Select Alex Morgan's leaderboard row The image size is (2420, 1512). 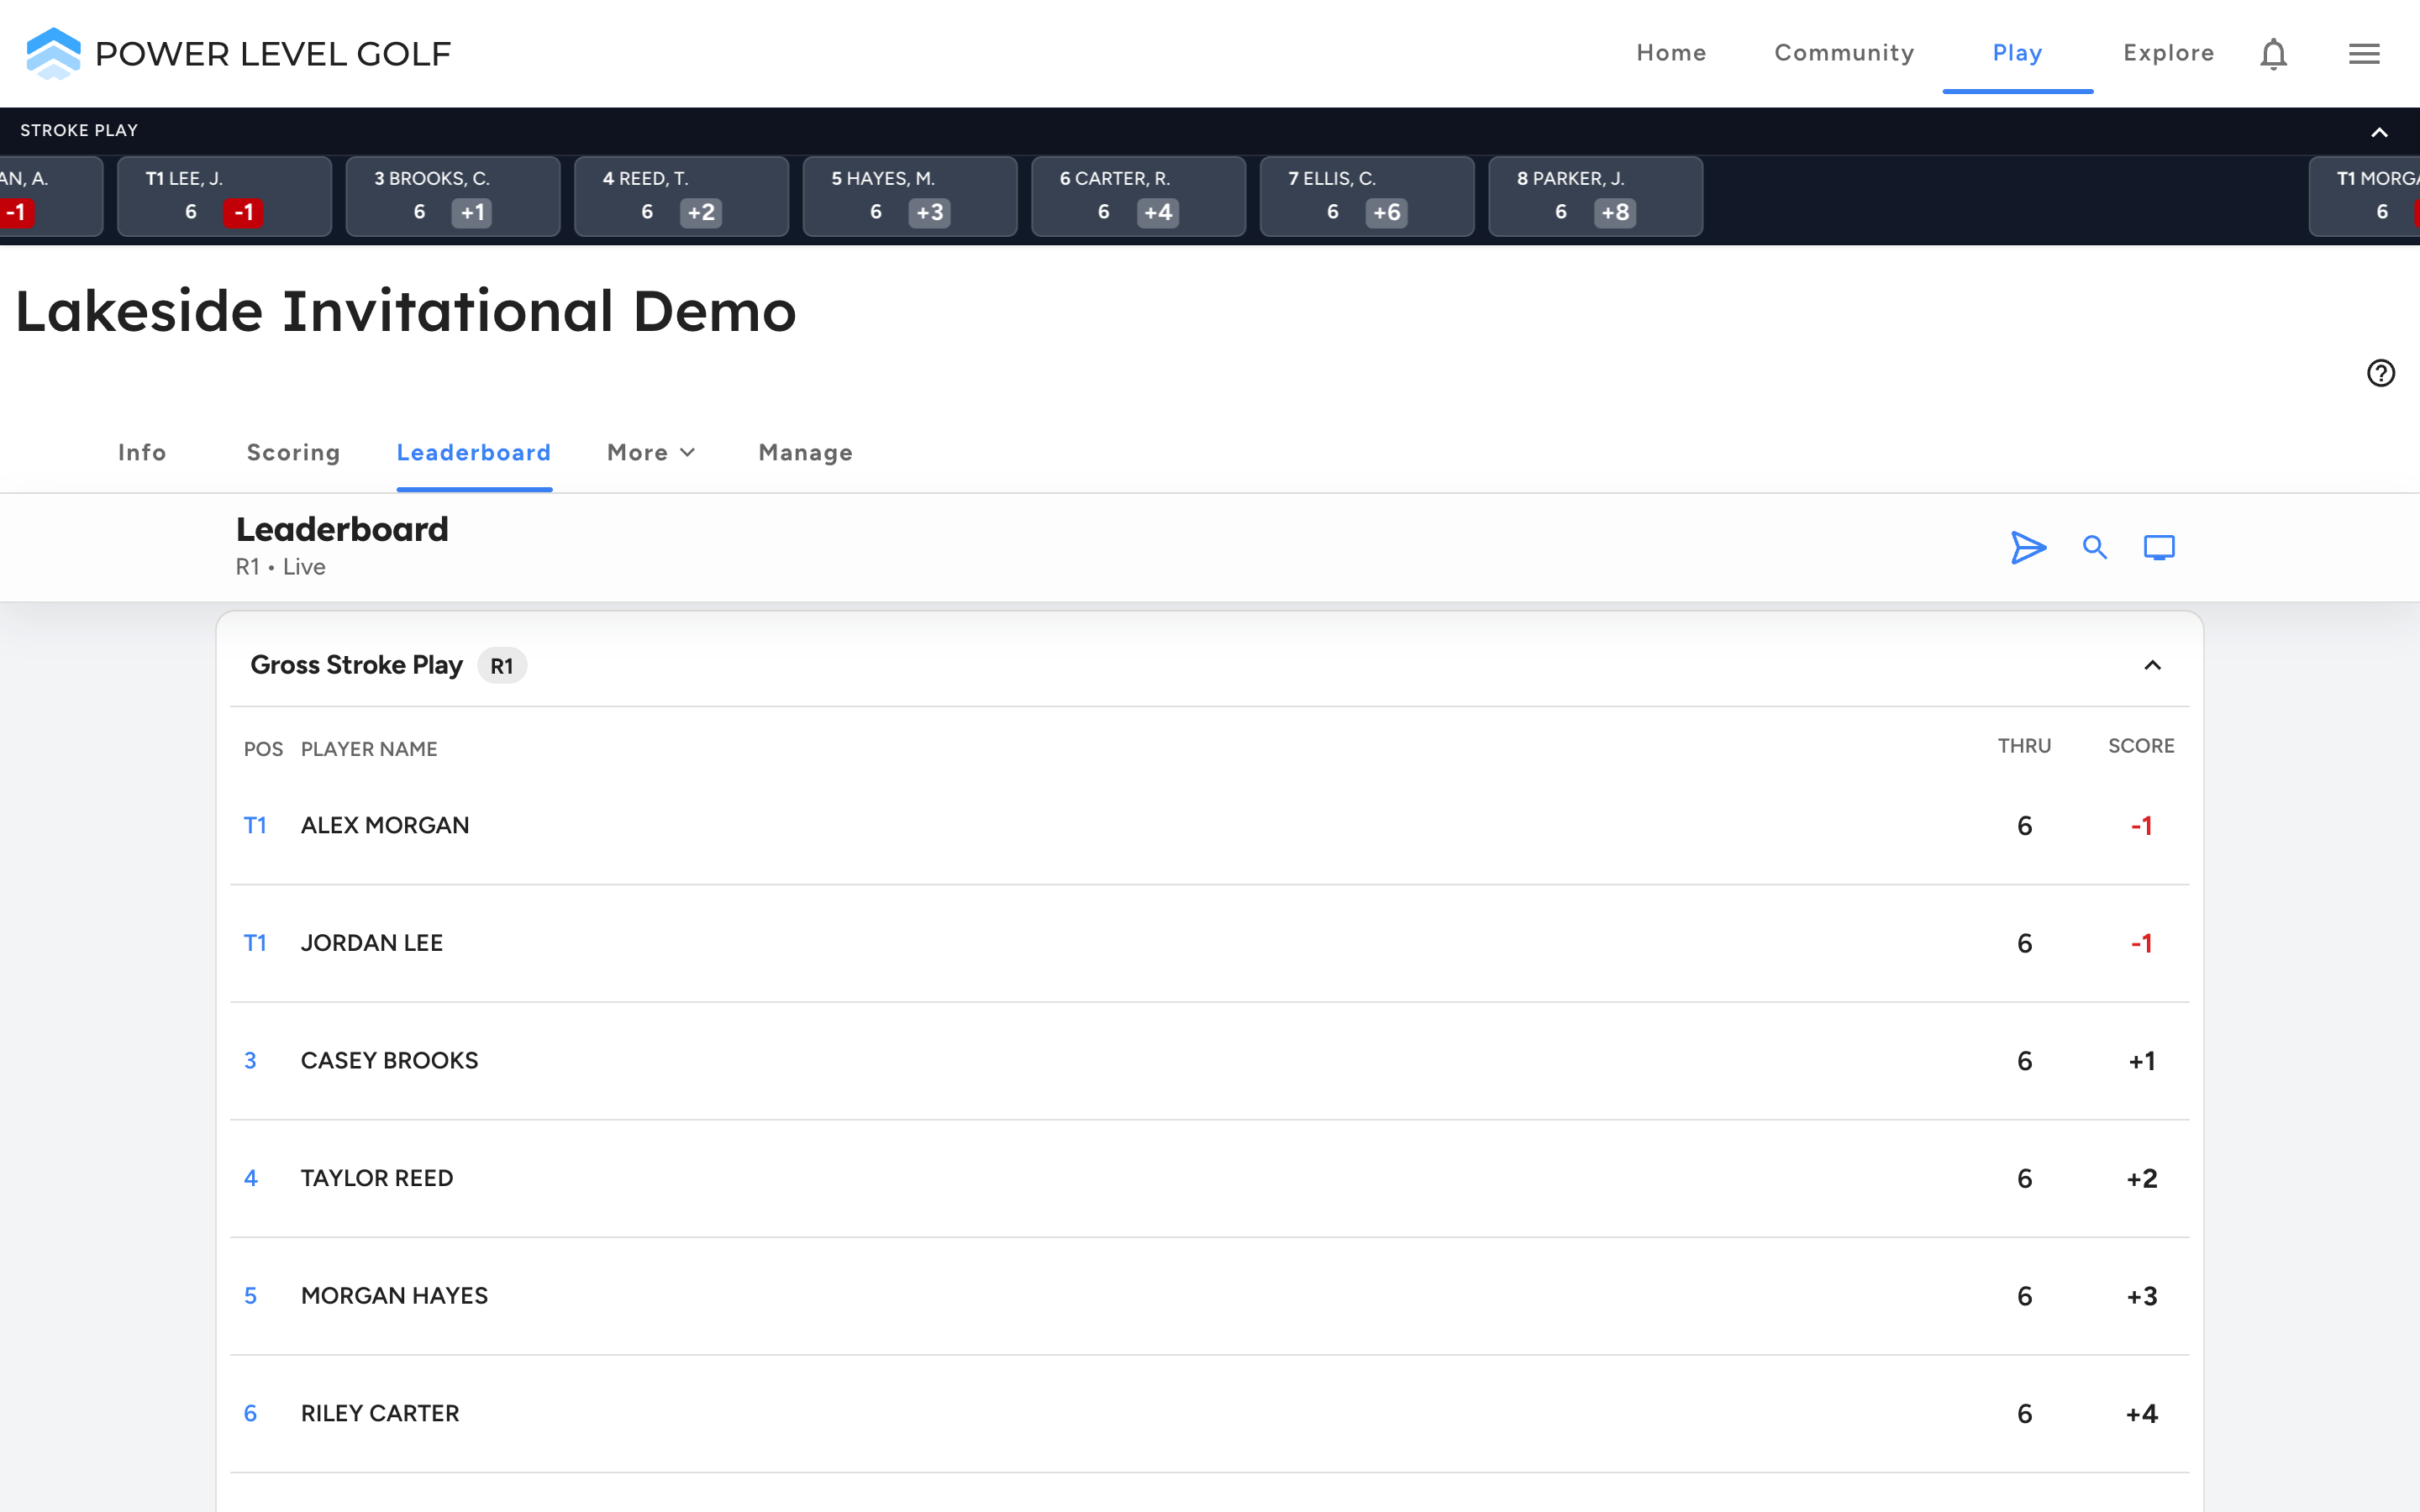1209,826
